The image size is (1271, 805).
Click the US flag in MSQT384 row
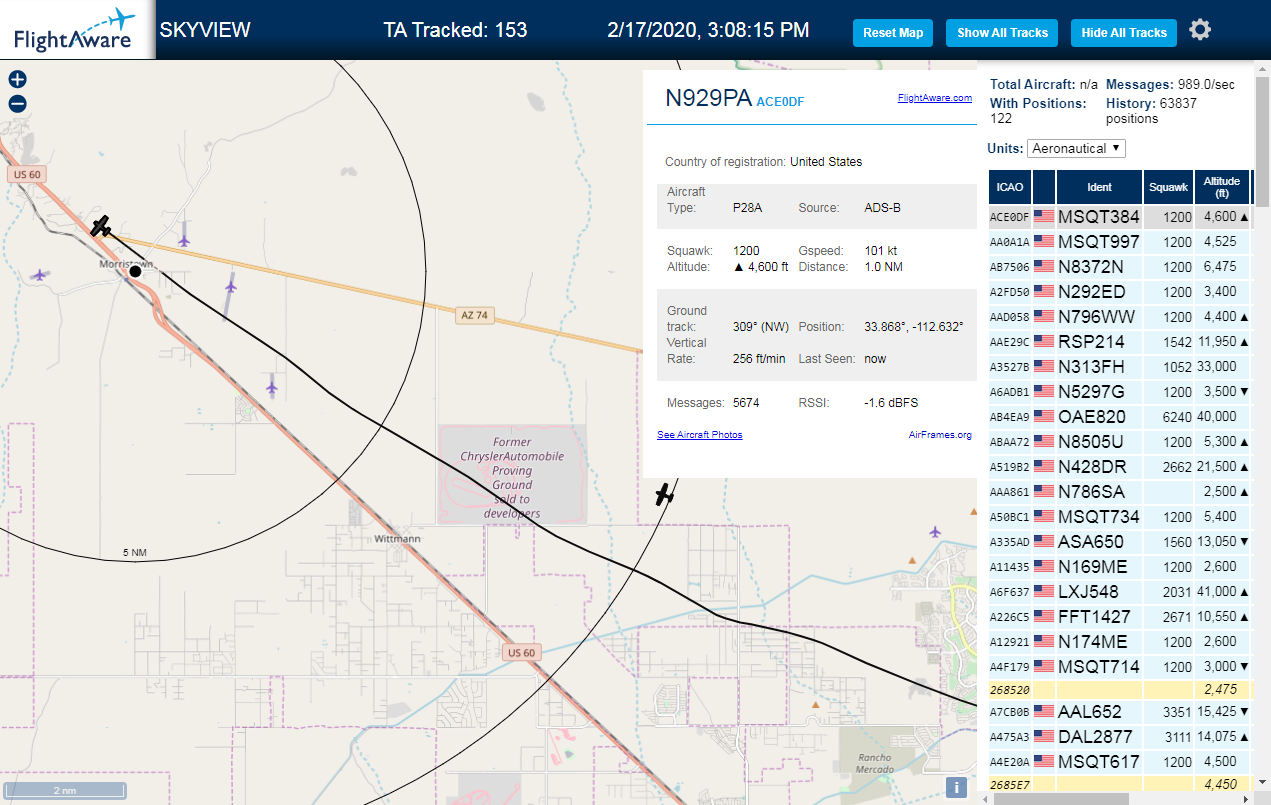[1044, 216]
